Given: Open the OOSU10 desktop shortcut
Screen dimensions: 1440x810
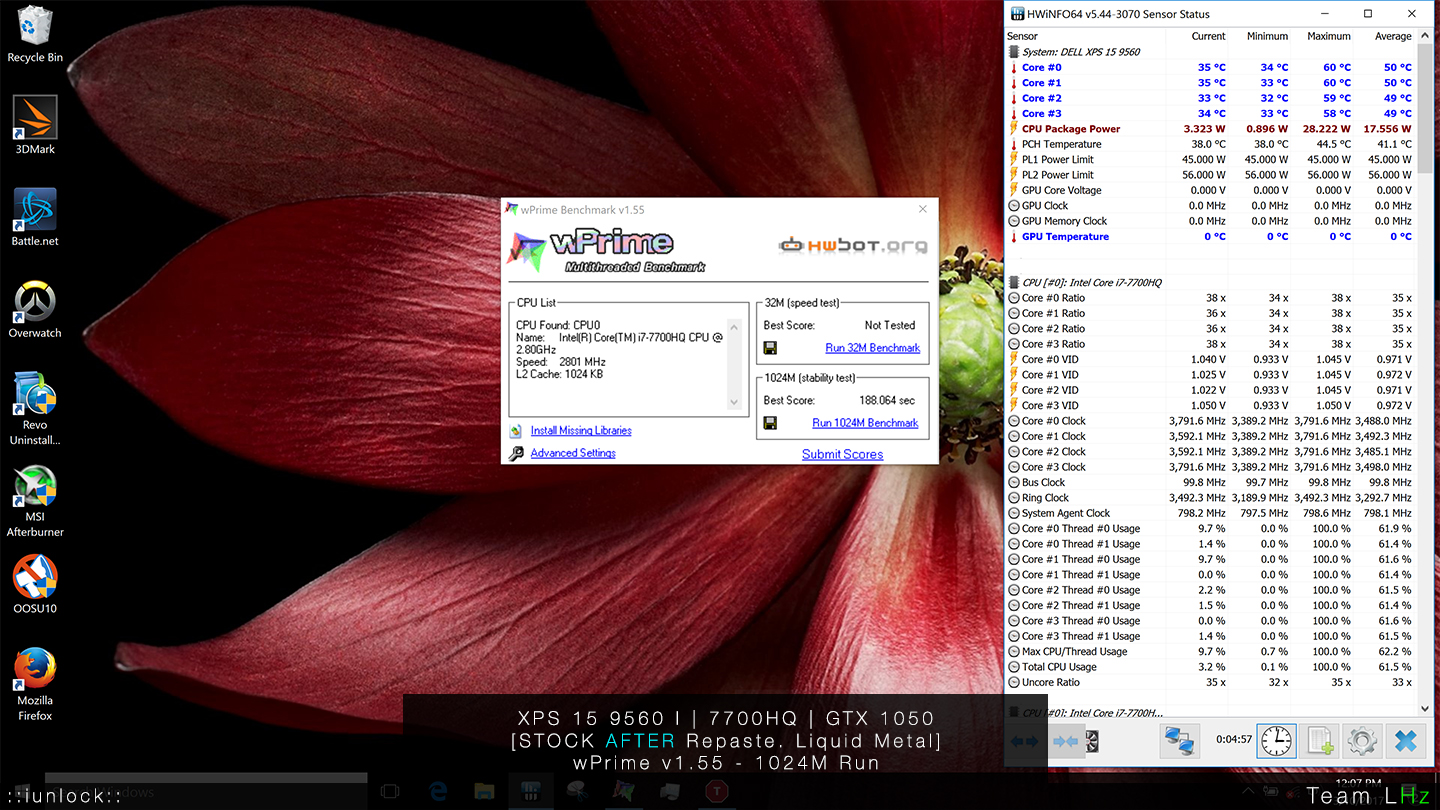Looking at the screenshot, I should pos(35,585).
